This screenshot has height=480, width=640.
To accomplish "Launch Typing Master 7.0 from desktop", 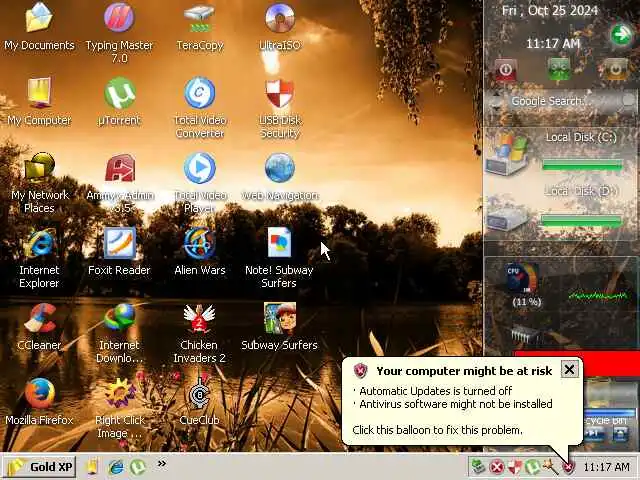I will [119, 18].
